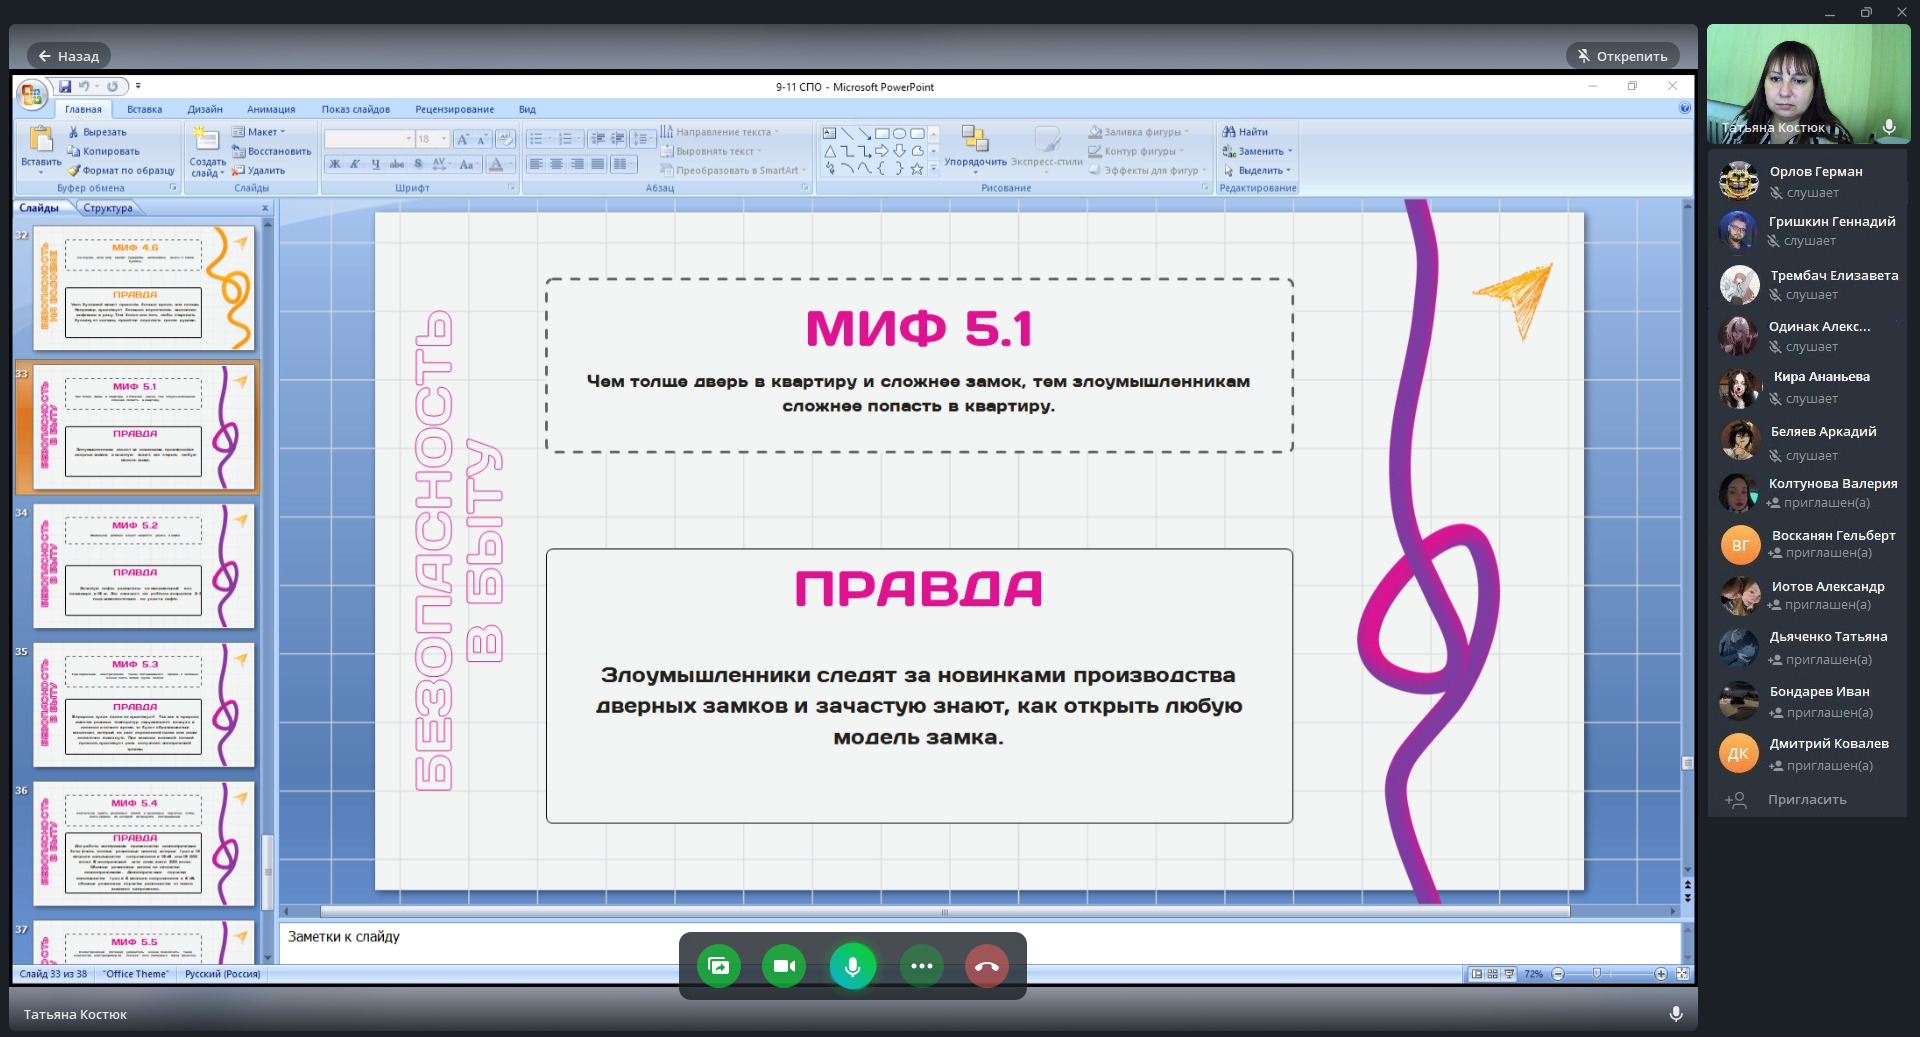This screenshot has width=1920, height=1037.
Task: Align text to the right
Action: (x=577, y=164)
